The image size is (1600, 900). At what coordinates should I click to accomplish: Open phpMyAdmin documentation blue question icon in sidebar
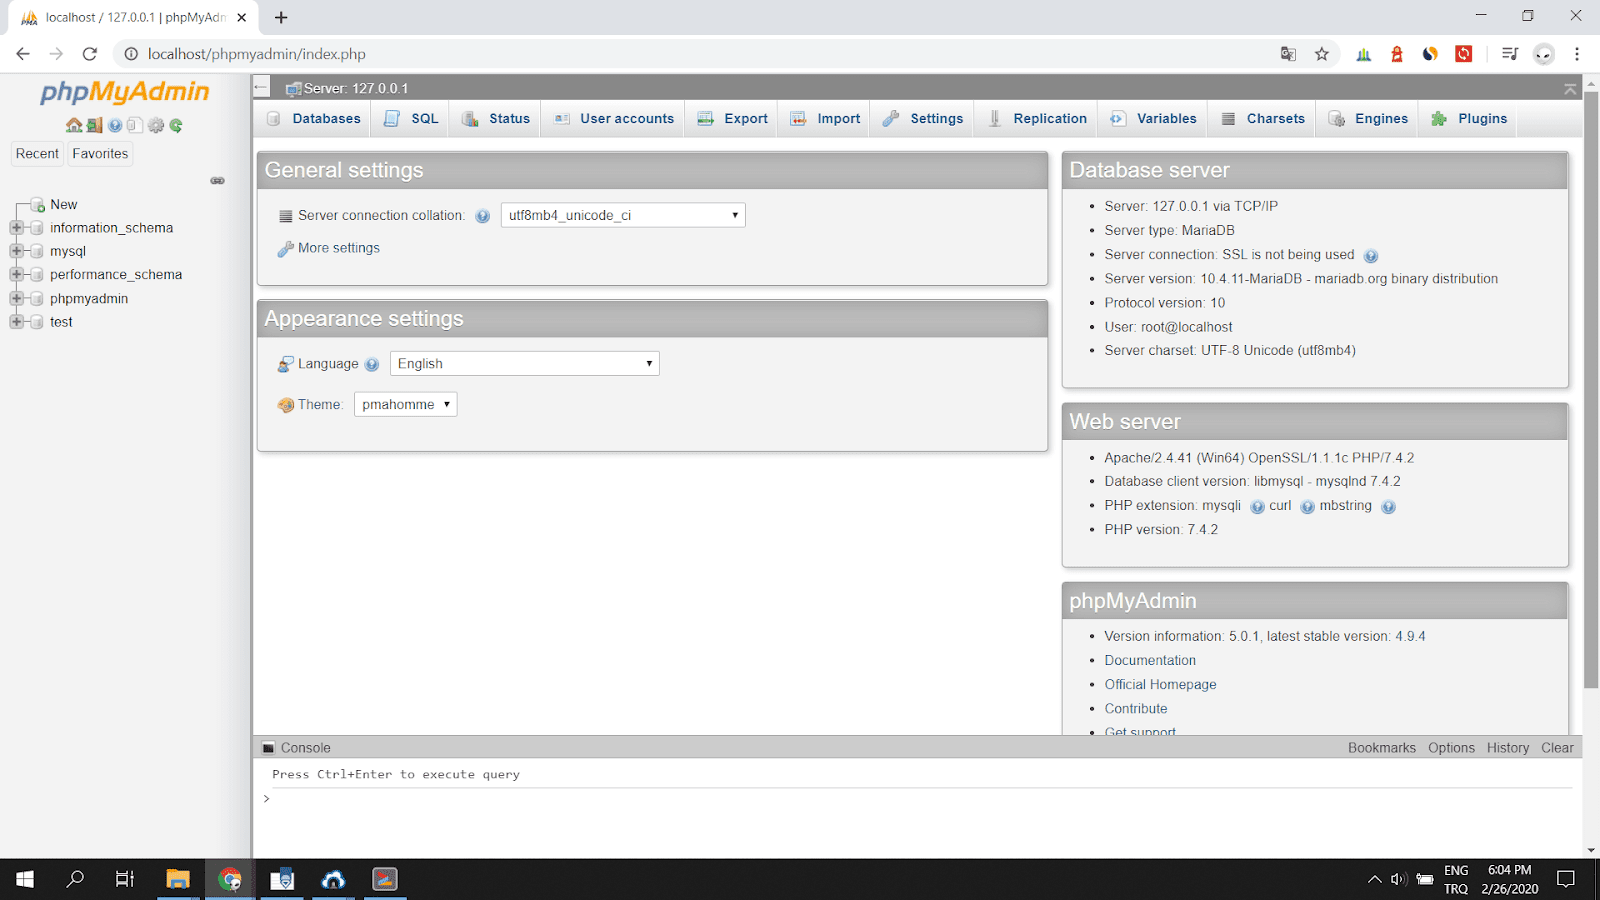tap(115, 125)
